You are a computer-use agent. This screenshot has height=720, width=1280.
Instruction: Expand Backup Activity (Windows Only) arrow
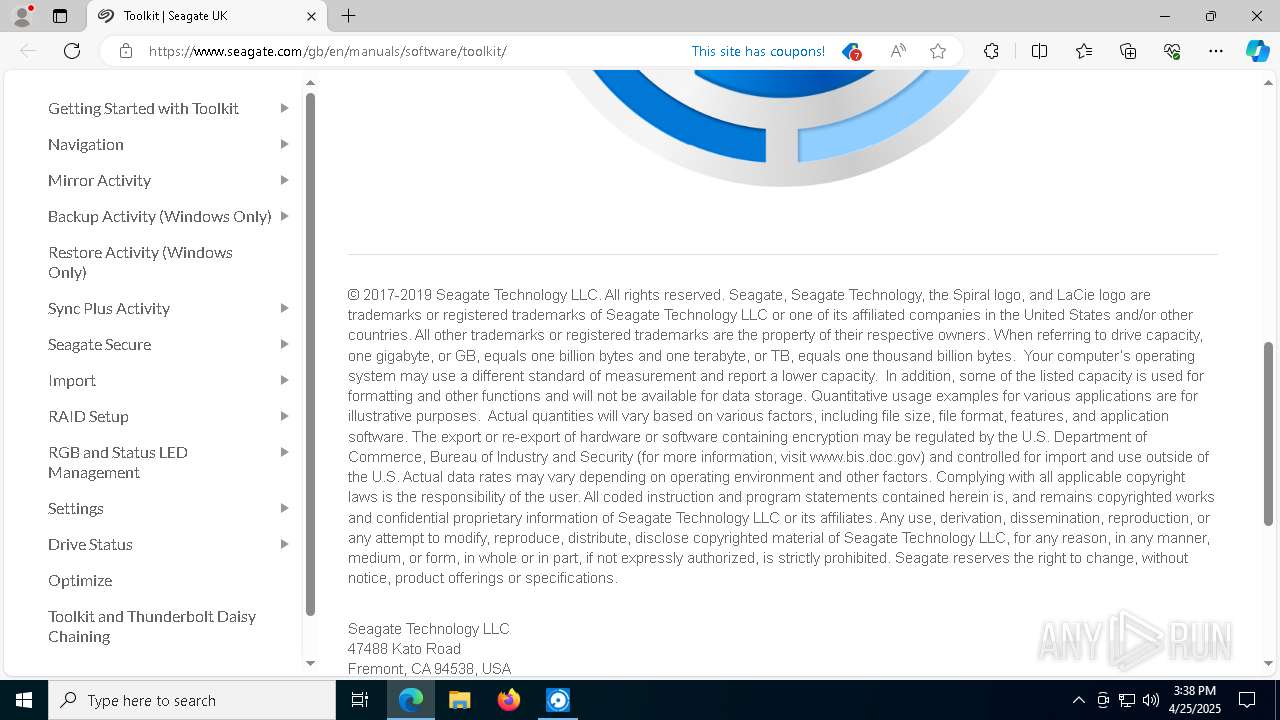click(285, 216)
